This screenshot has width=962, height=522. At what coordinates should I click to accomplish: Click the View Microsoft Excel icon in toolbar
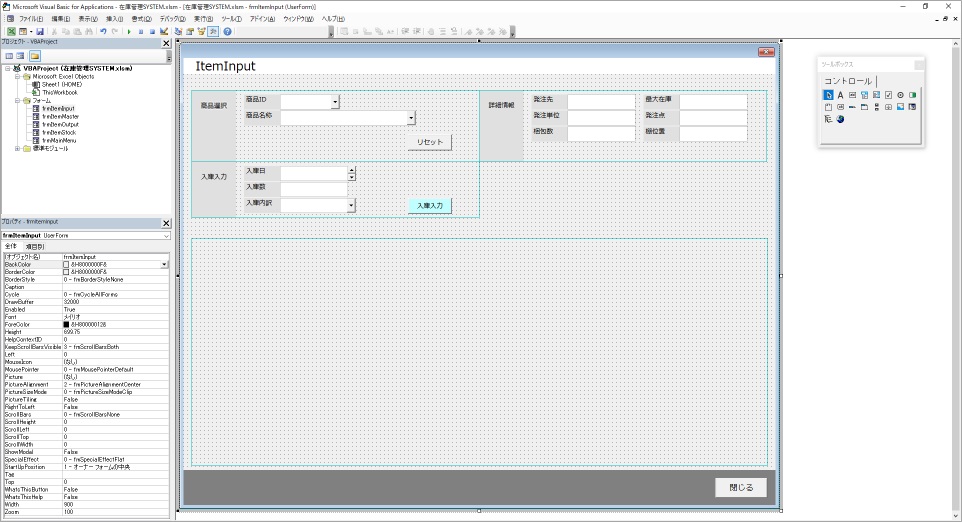(11, 31)
